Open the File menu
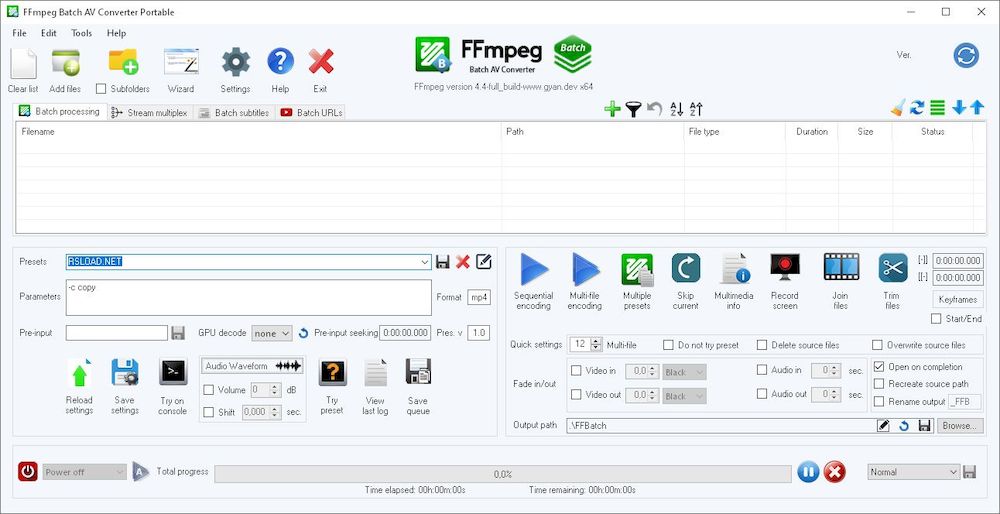The width and height of the screenshot is (1000, 514). (19, 33)
